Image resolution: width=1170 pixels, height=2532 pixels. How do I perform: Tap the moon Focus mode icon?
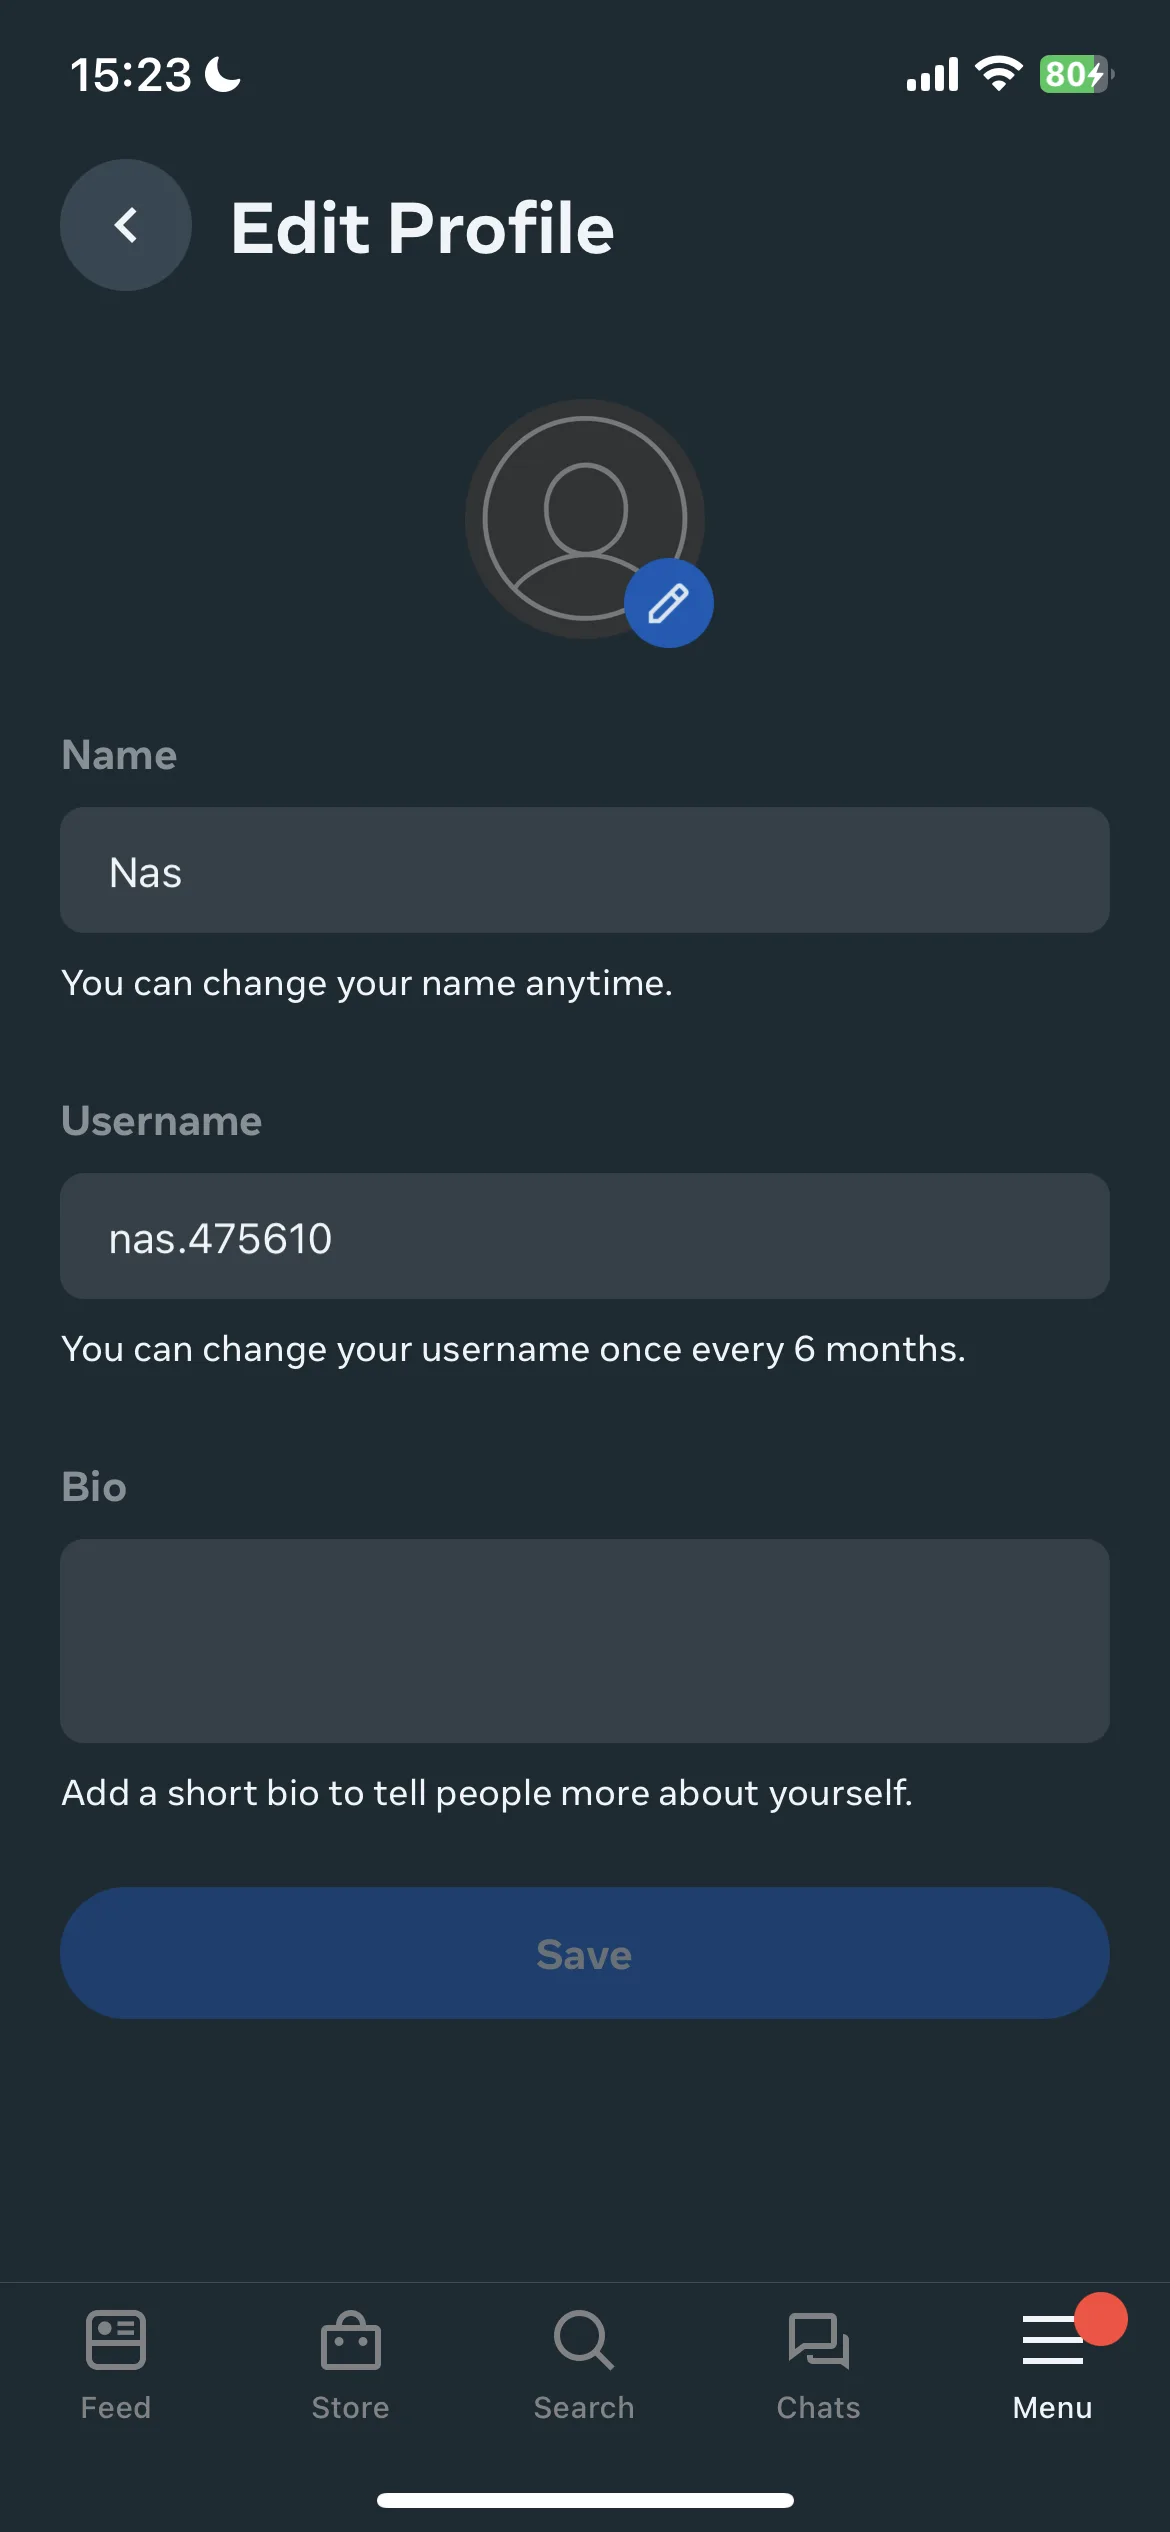(x=222, y=74)
